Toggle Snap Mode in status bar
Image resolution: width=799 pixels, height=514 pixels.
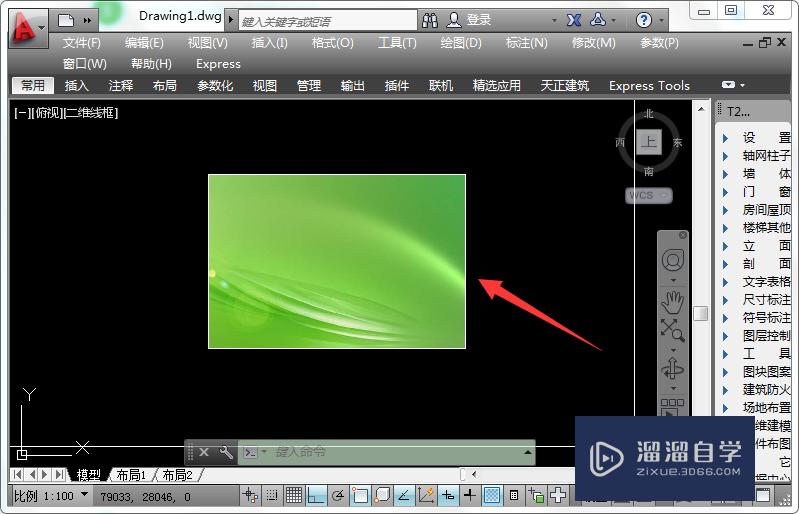pos(272,495)
